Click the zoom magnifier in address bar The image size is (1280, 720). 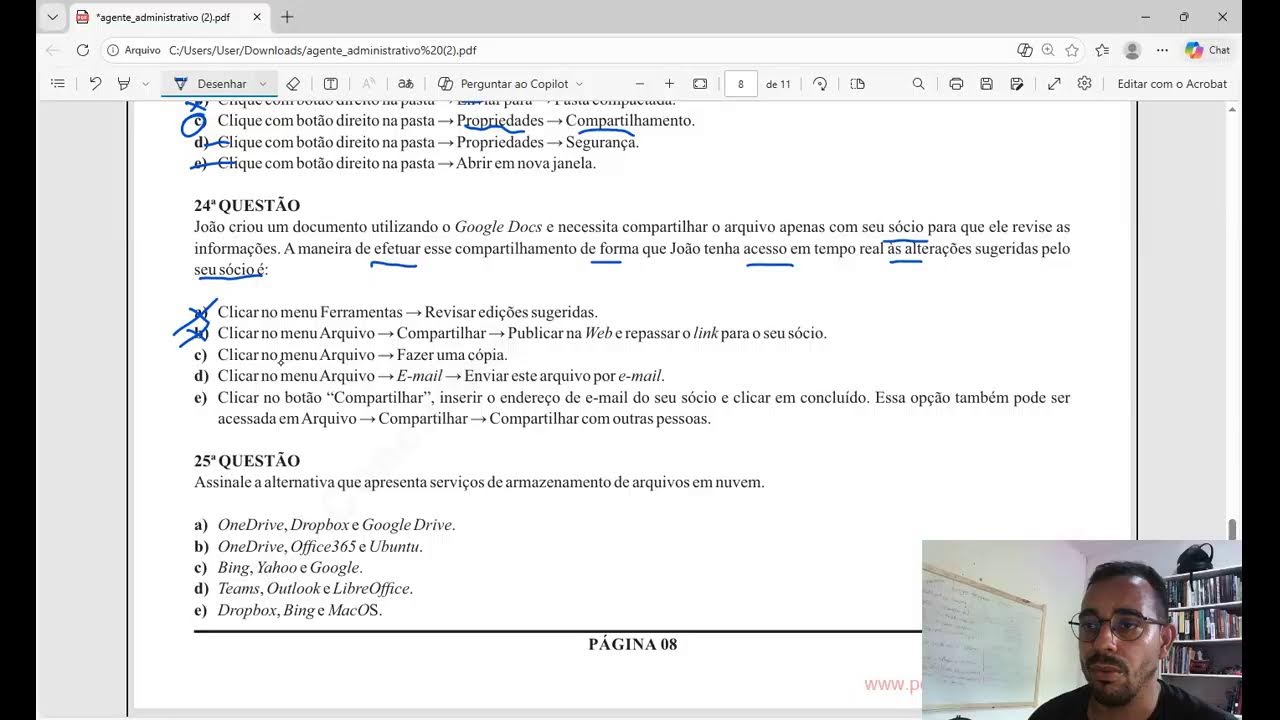(x=1048, y=50)
